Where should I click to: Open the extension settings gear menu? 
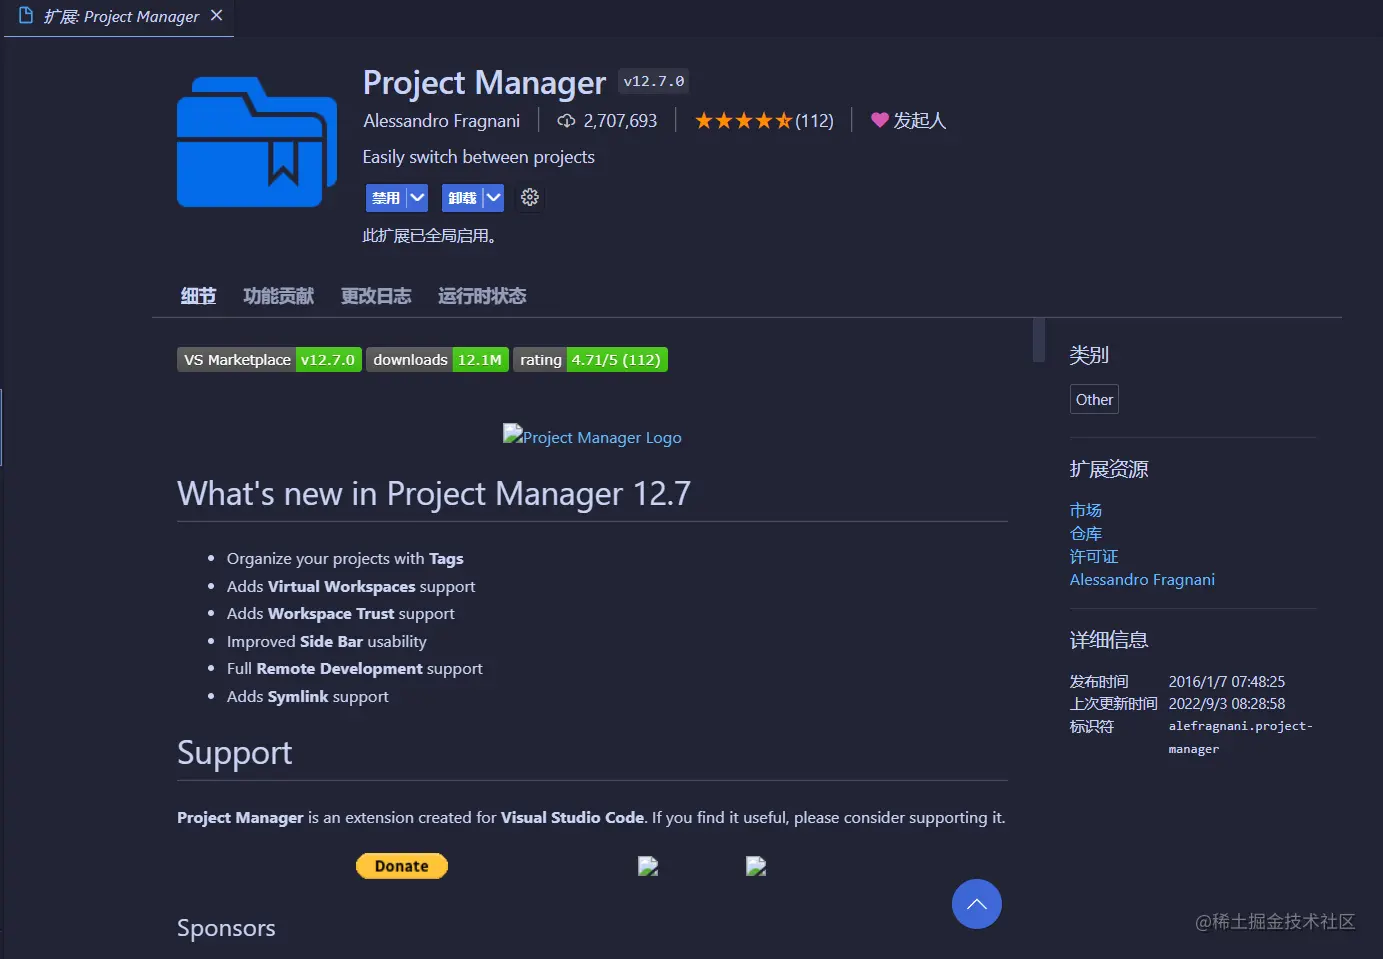(x=530, y=197)
